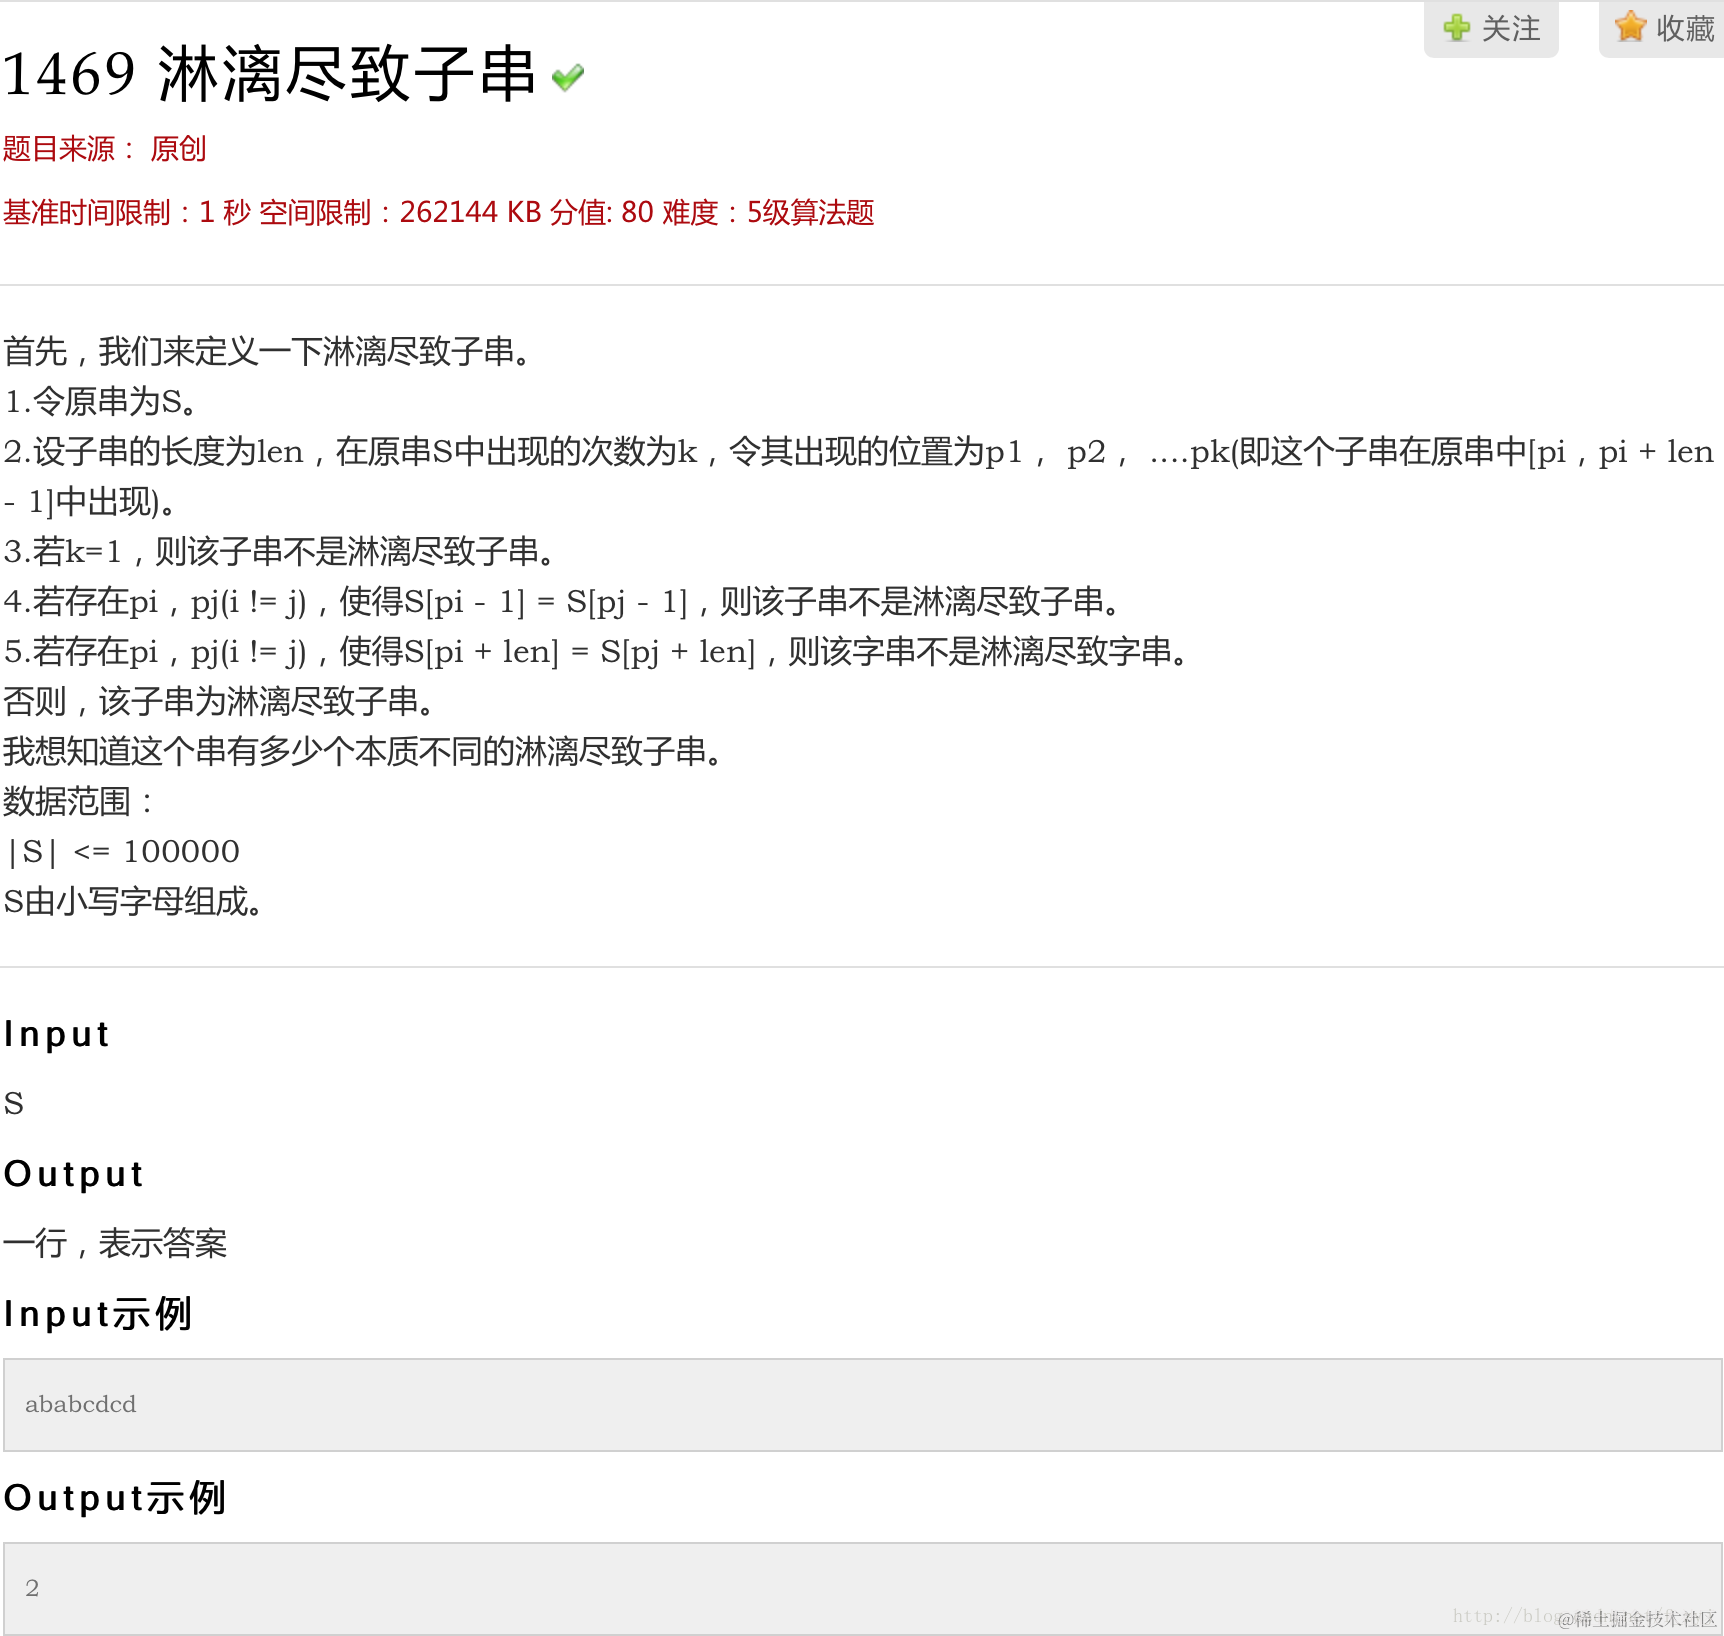The height and width of the screenshot is (1636, 1724).
Task: Click the Output heading
Action: (x=74, y=1174)
